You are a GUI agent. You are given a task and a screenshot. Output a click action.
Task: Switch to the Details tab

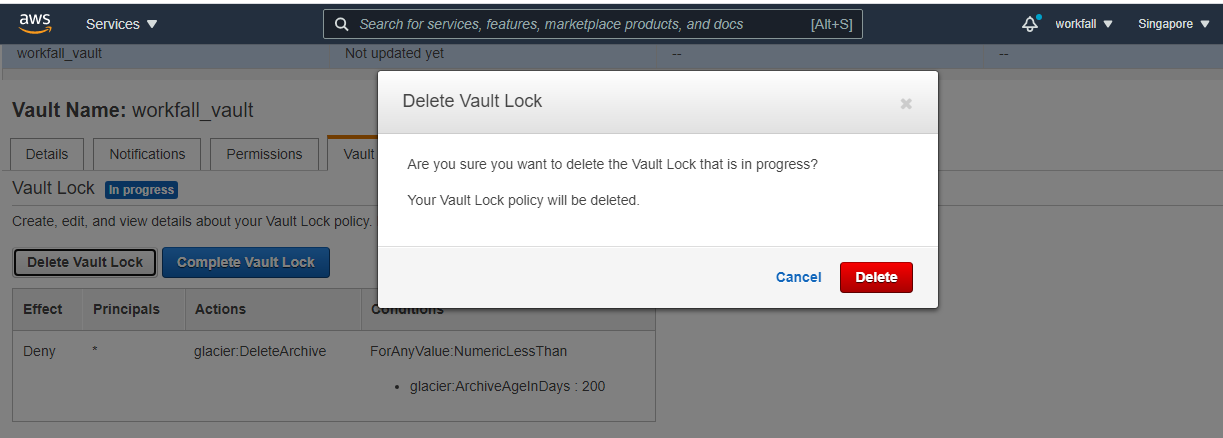(x=47, y=154)
